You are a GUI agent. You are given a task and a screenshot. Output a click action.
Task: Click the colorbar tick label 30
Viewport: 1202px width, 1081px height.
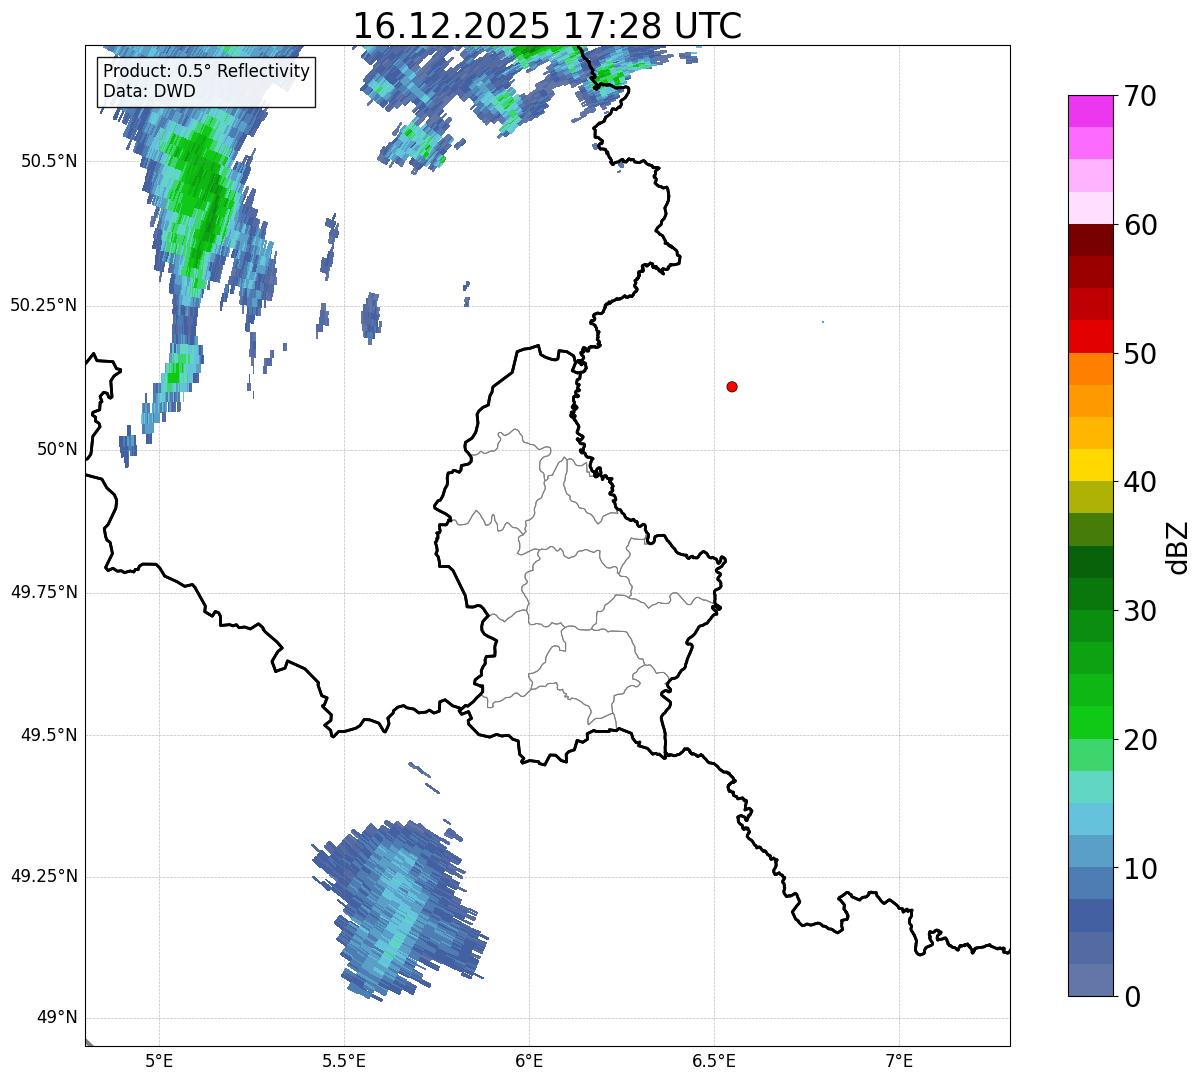1140,611
